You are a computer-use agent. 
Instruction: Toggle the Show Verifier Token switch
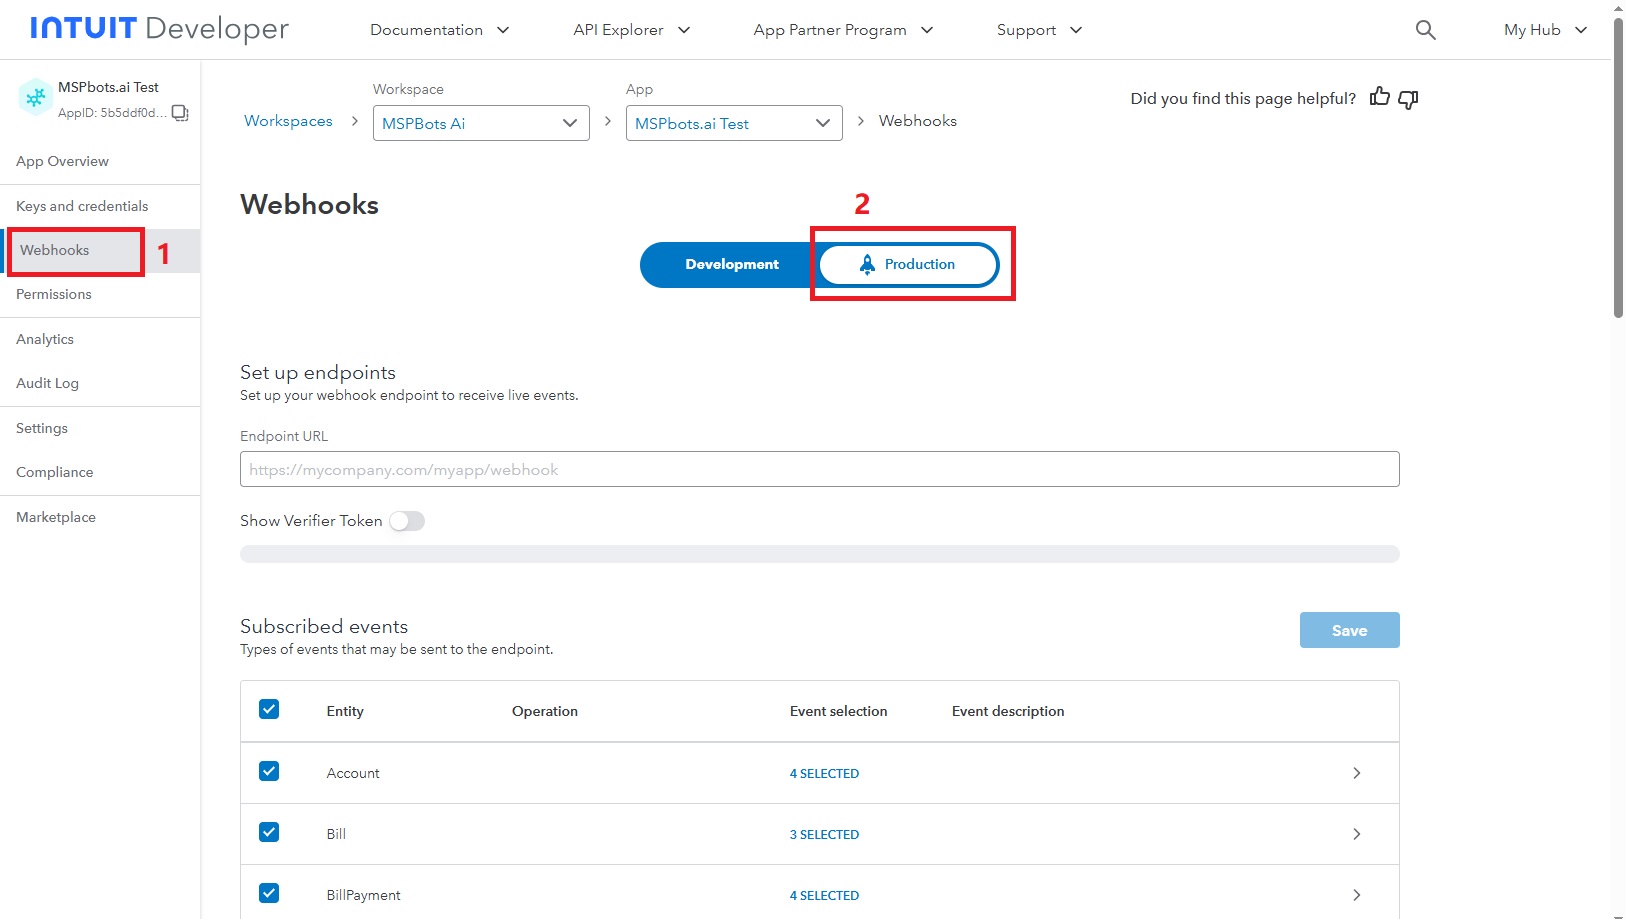[407, 521]
